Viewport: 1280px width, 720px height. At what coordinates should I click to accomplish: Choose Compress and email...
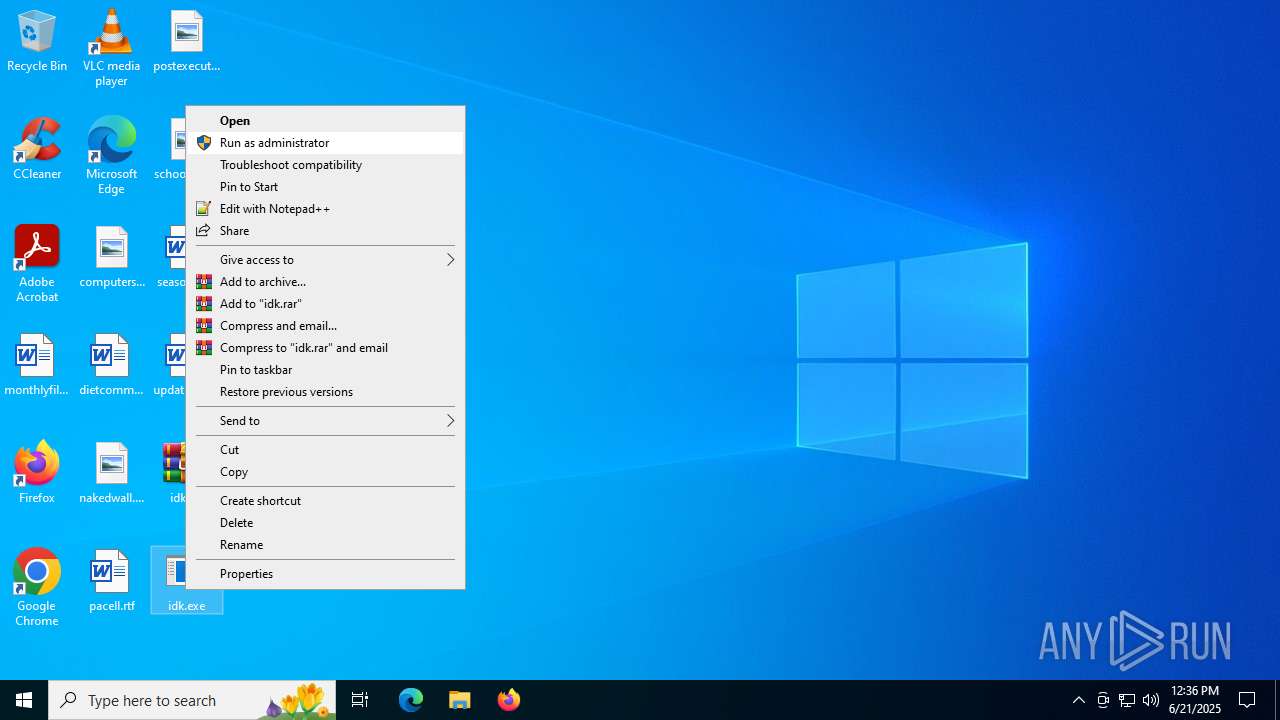click(325, 326)
